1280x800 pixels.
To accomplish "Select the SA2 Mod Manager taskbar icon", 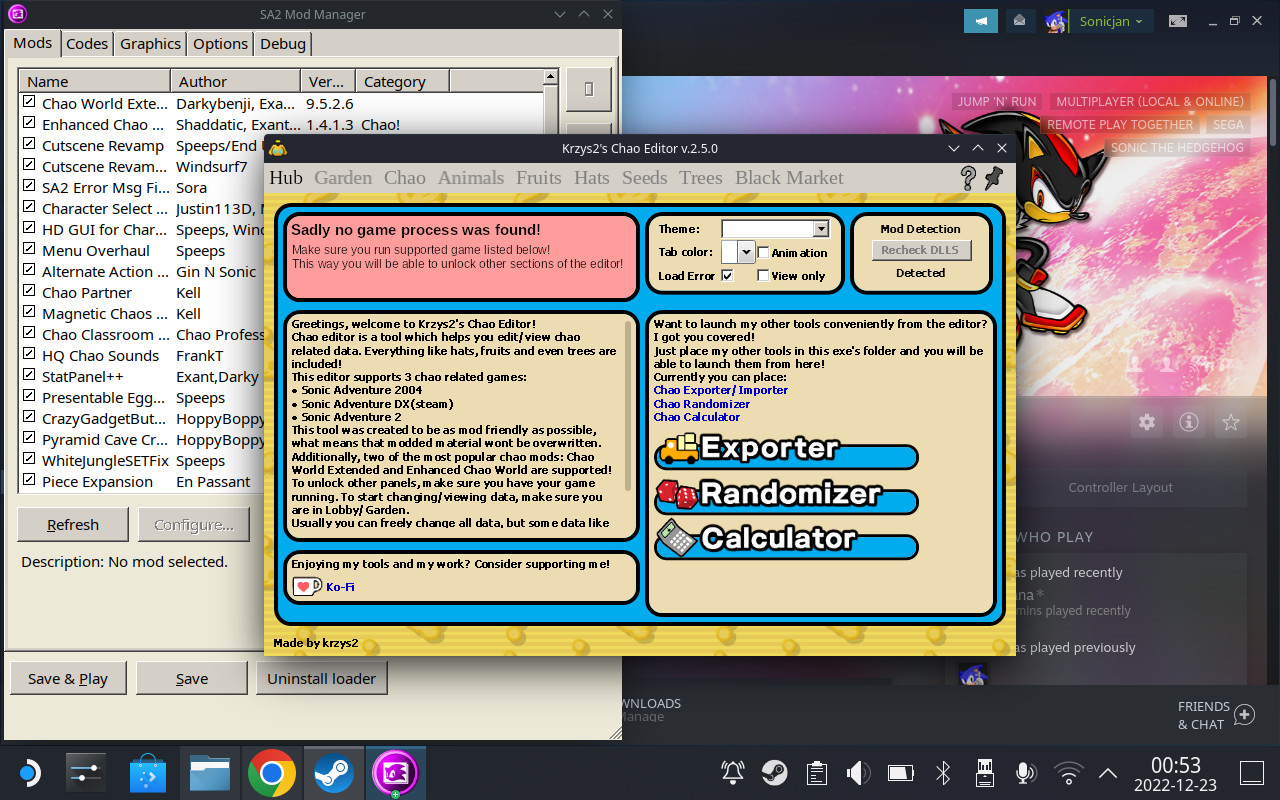I will (x=395, y=772).
